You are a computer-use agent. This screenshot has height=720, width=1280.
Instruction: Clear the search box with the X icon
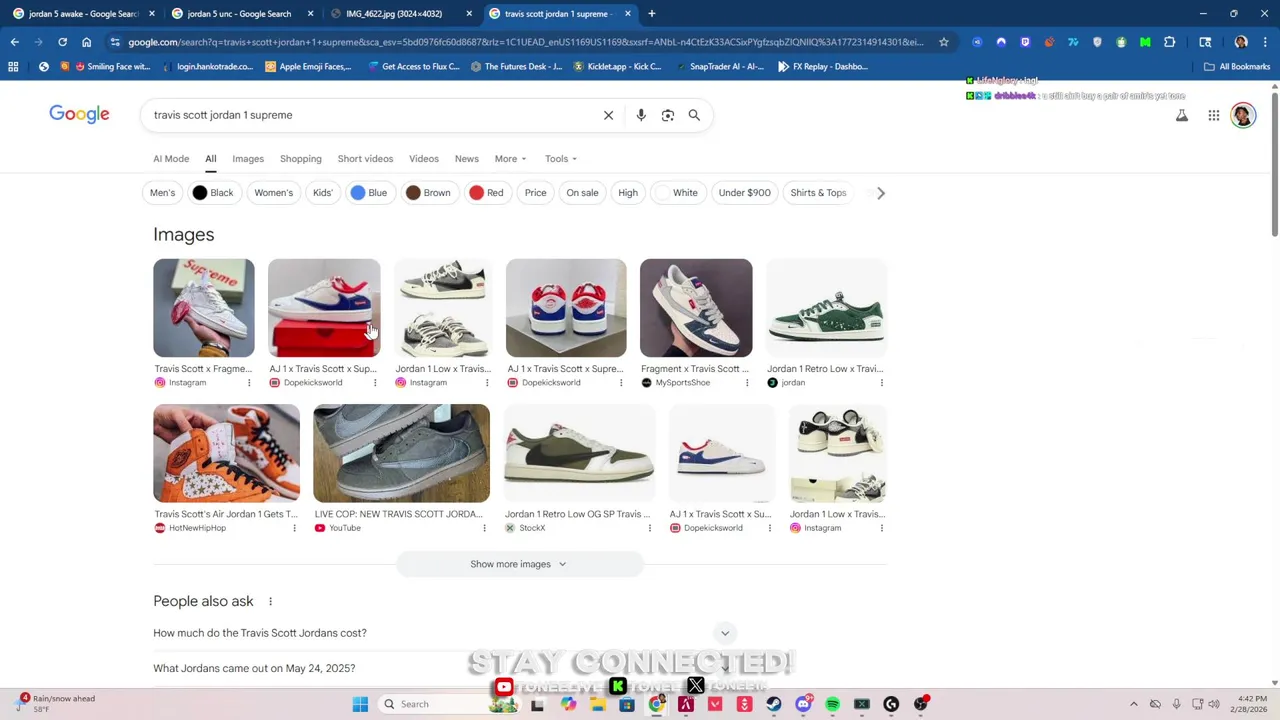point(608,115)
